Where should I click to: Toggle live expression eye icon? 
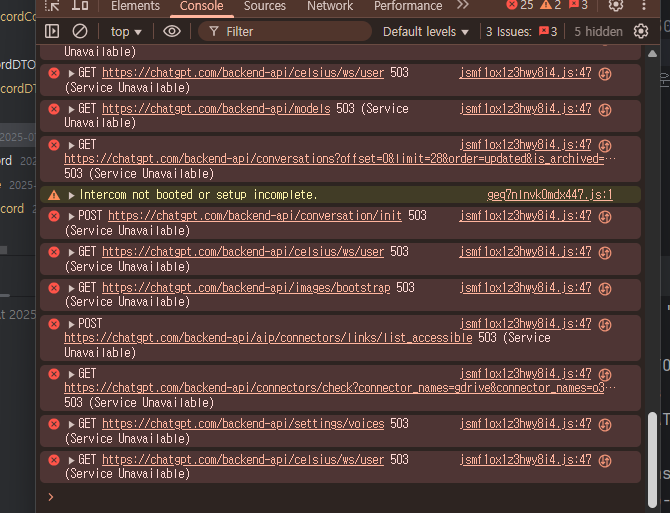click(172, 31)
